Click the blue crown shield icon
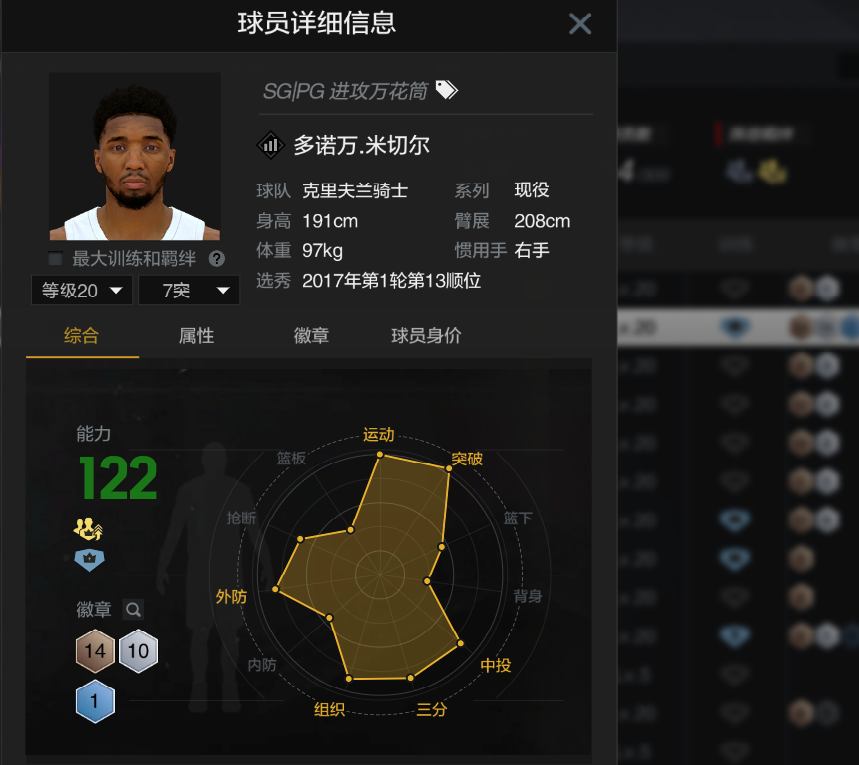Screen dimensions: 859x765 89,560
